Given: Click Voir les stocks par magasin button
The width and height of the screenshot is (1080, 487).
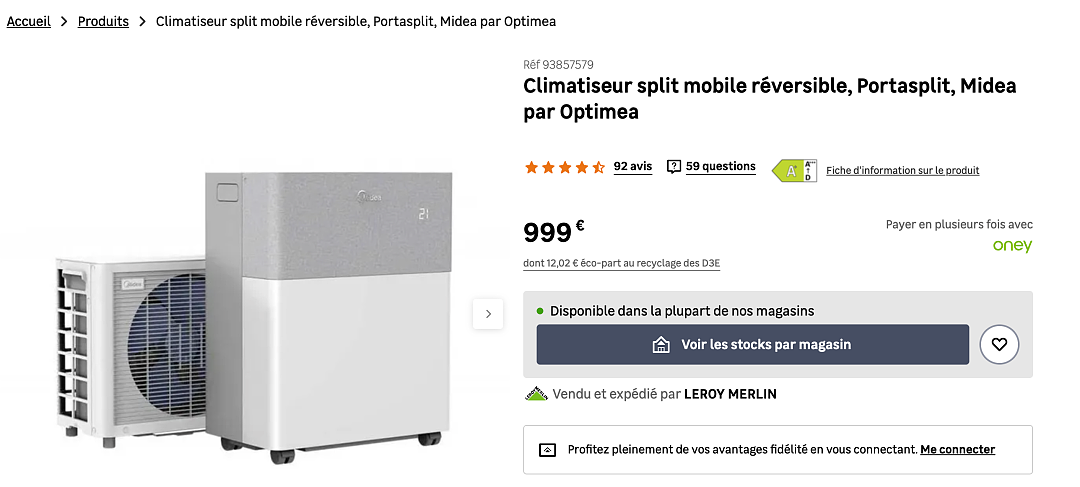Looking at the screenshot, I should tap(753, 344).
